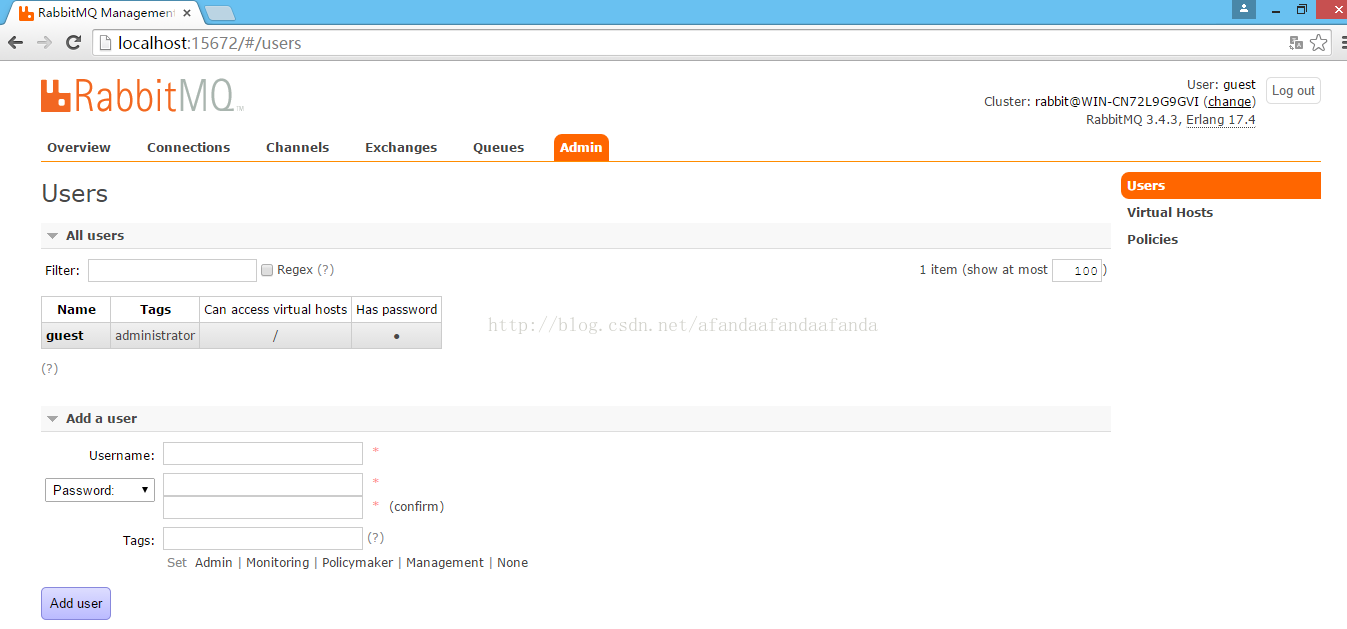Click the Has password column header
This screenshot has width=1347, height=629.
(x=397, y=310)
